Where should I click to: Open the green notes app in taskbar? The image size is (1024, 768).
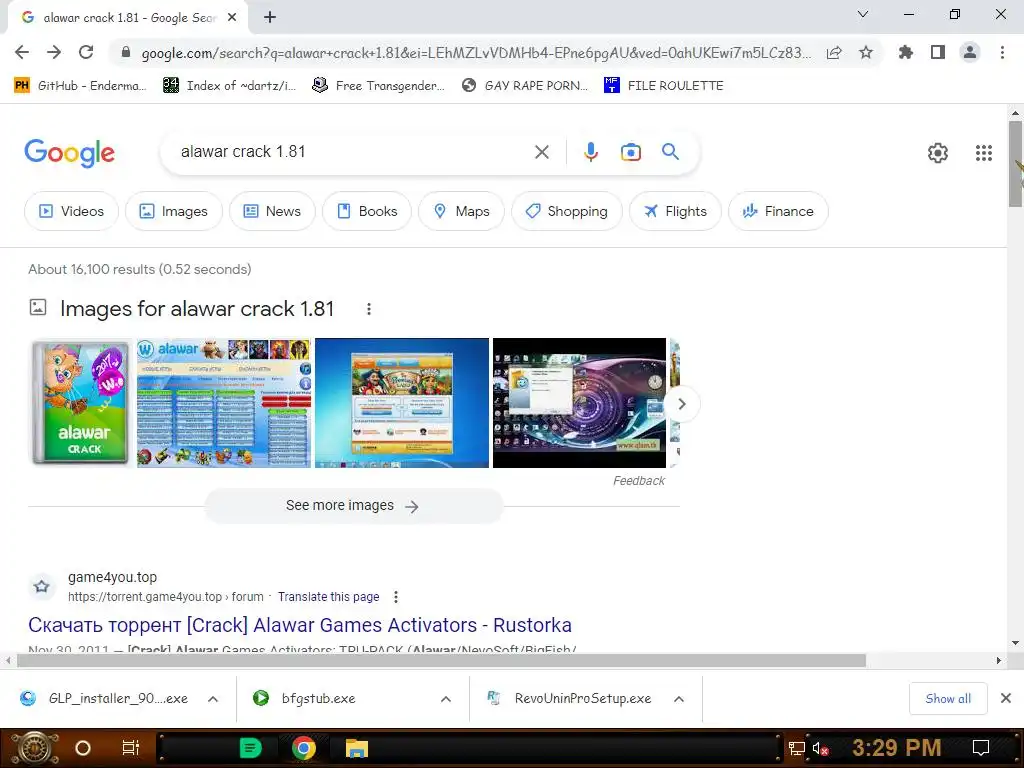(x=251, y=748)
